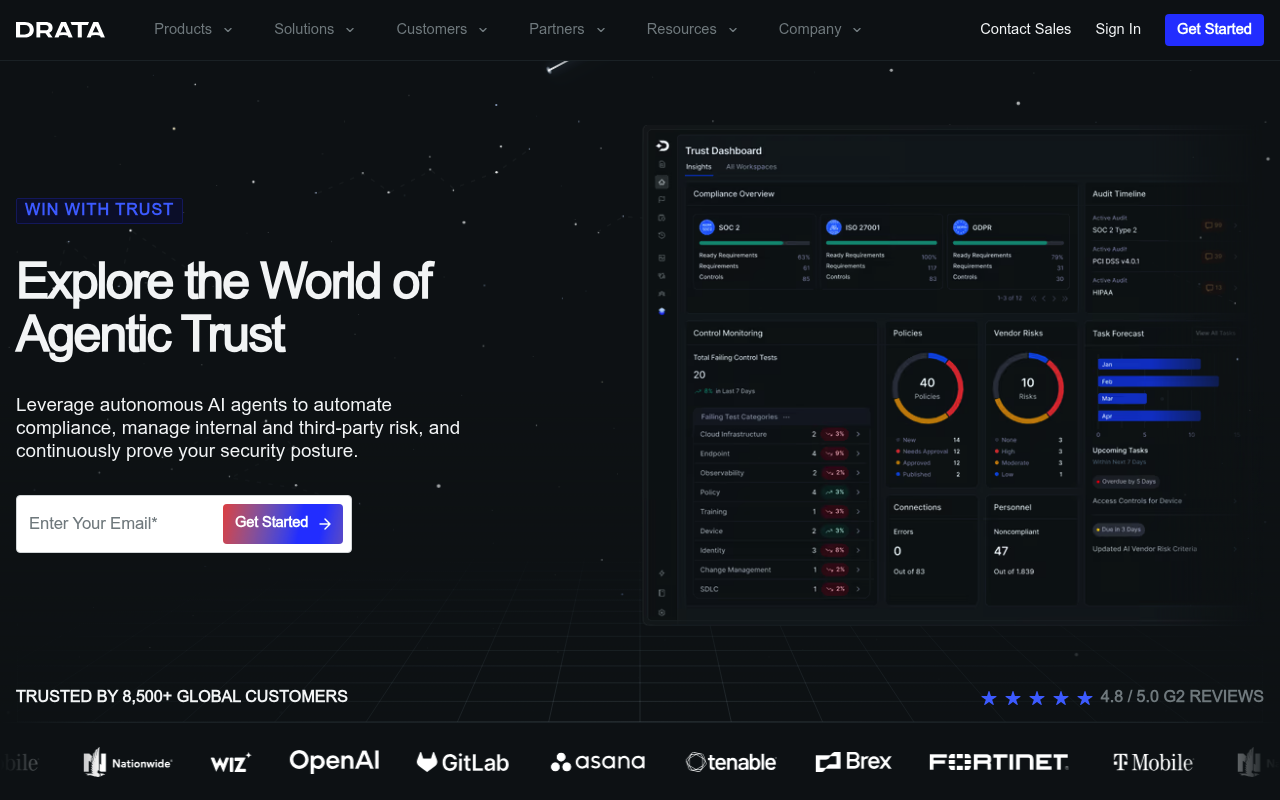Select the highlighted home icon in dashboard sidebar
Viewport: 1280px width, 800px height.
click(662, 182)
